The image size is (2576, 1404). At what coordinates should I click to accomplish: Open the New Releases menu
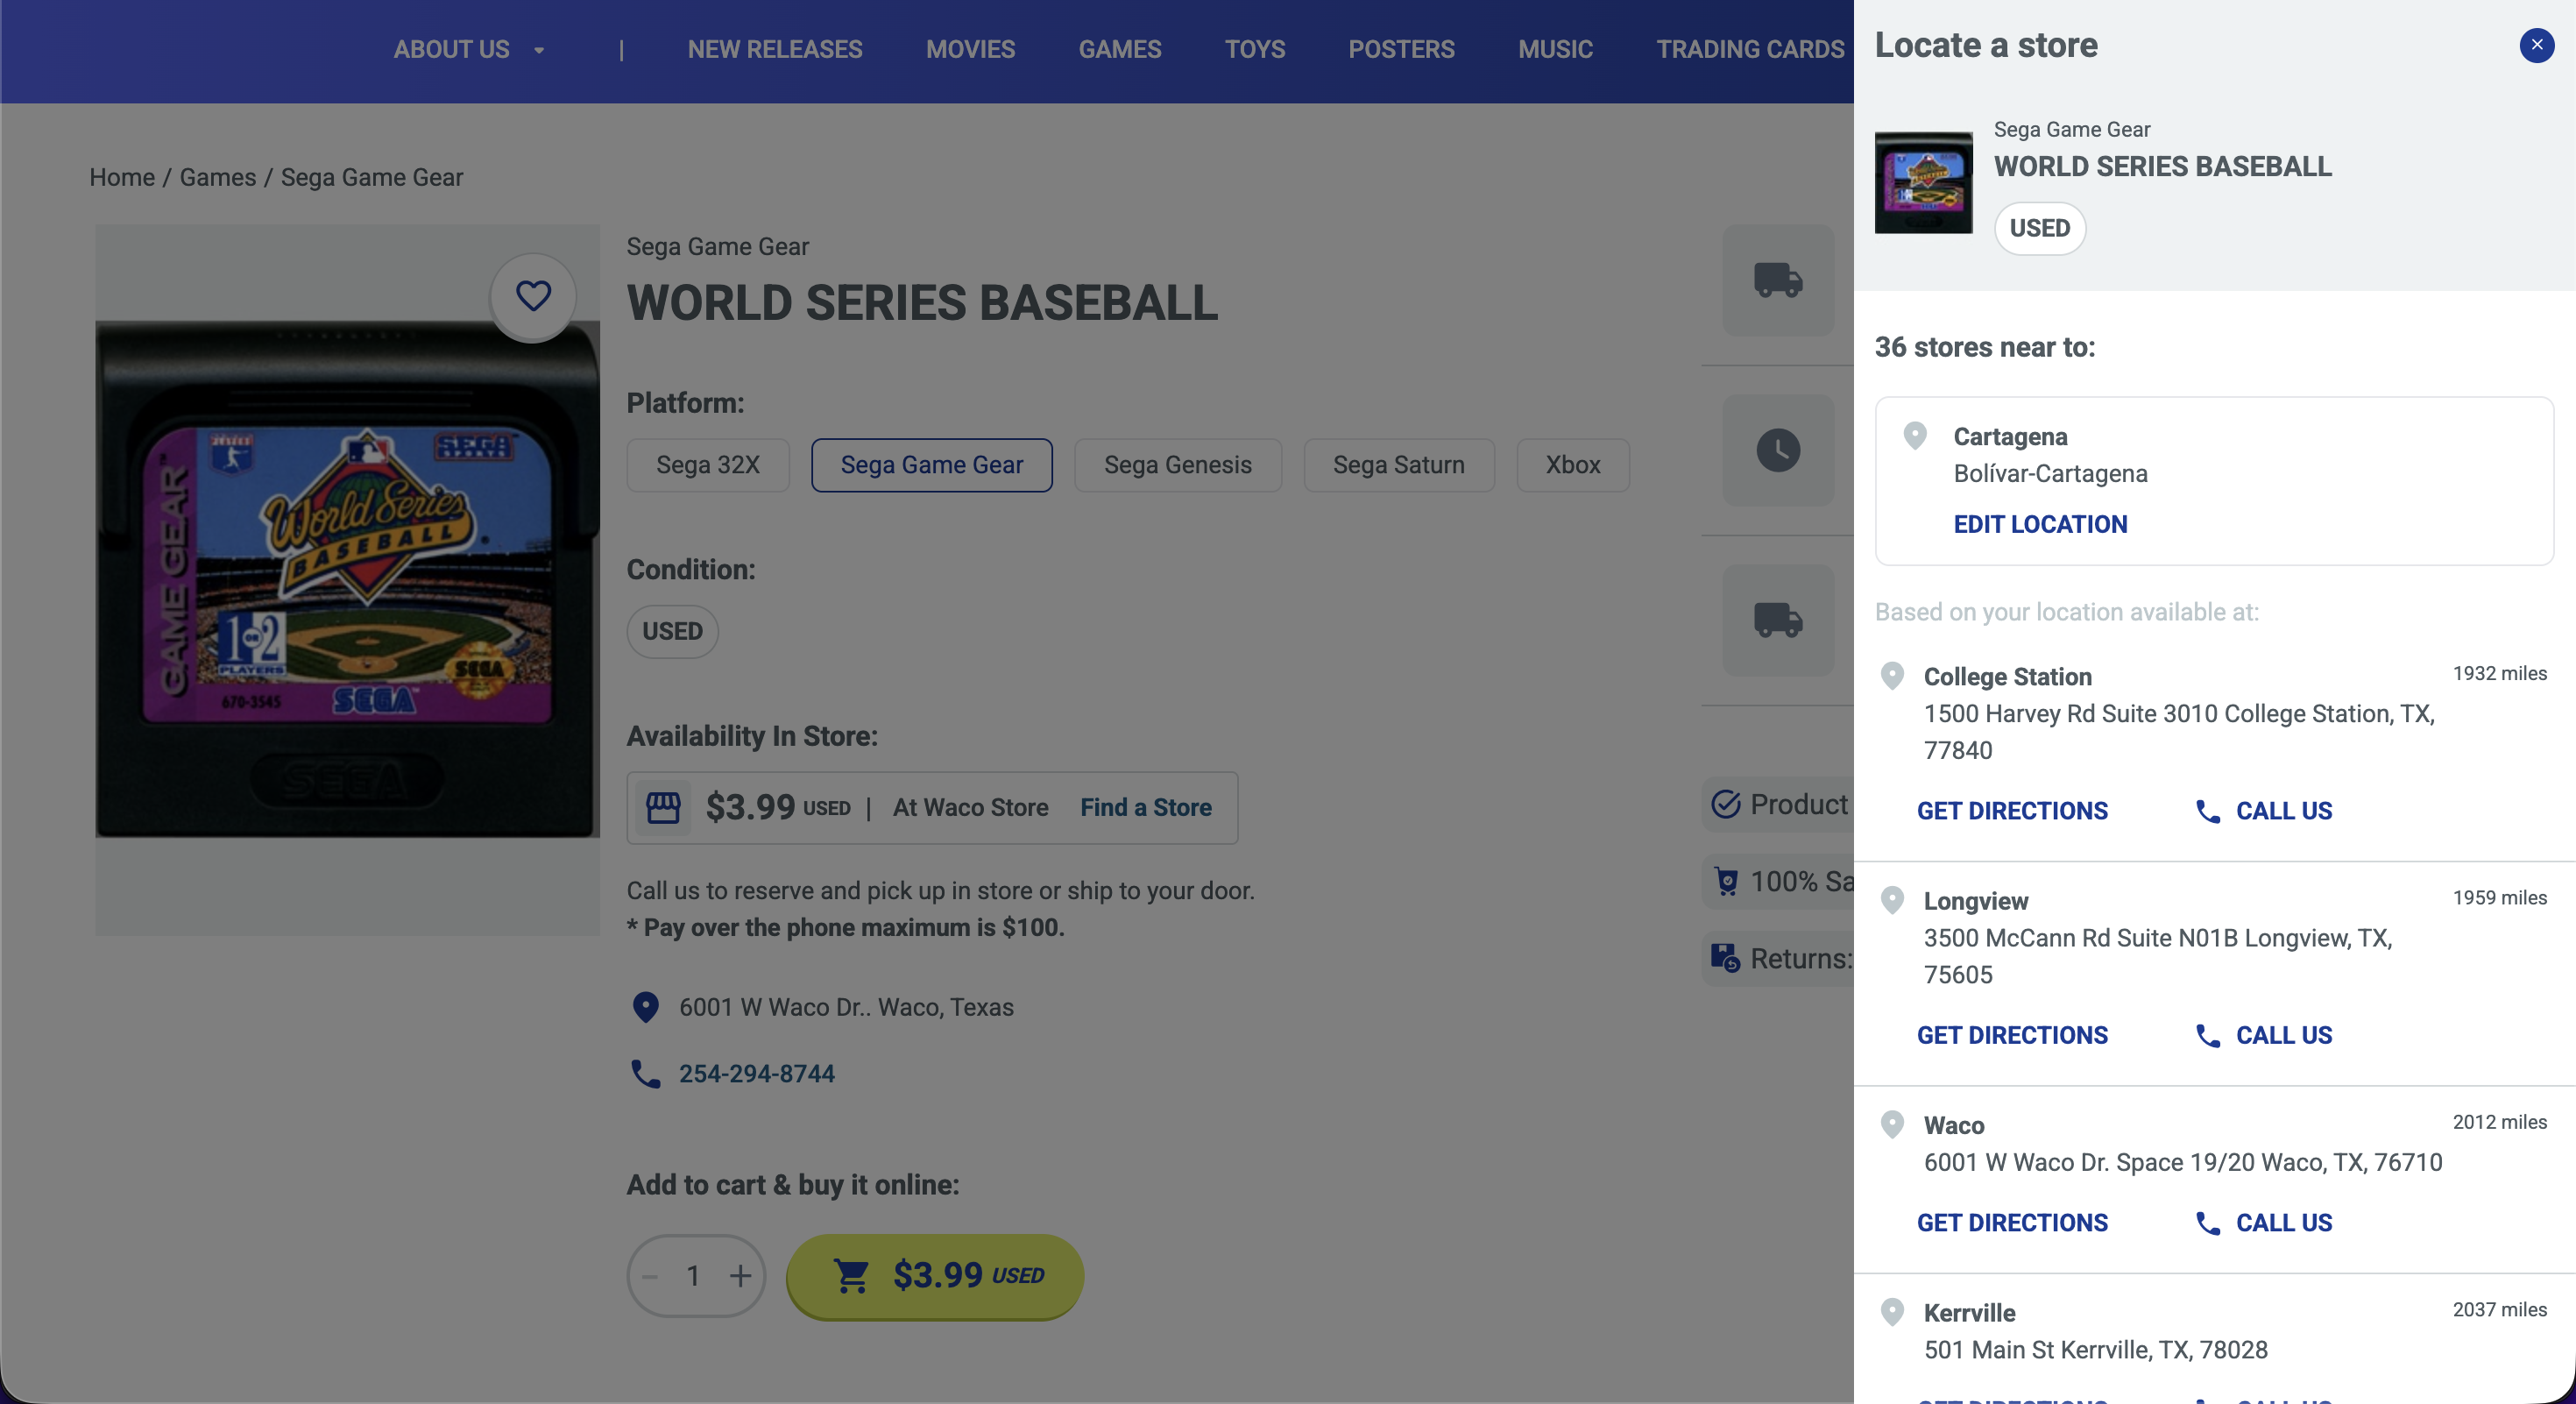(775, 50)
